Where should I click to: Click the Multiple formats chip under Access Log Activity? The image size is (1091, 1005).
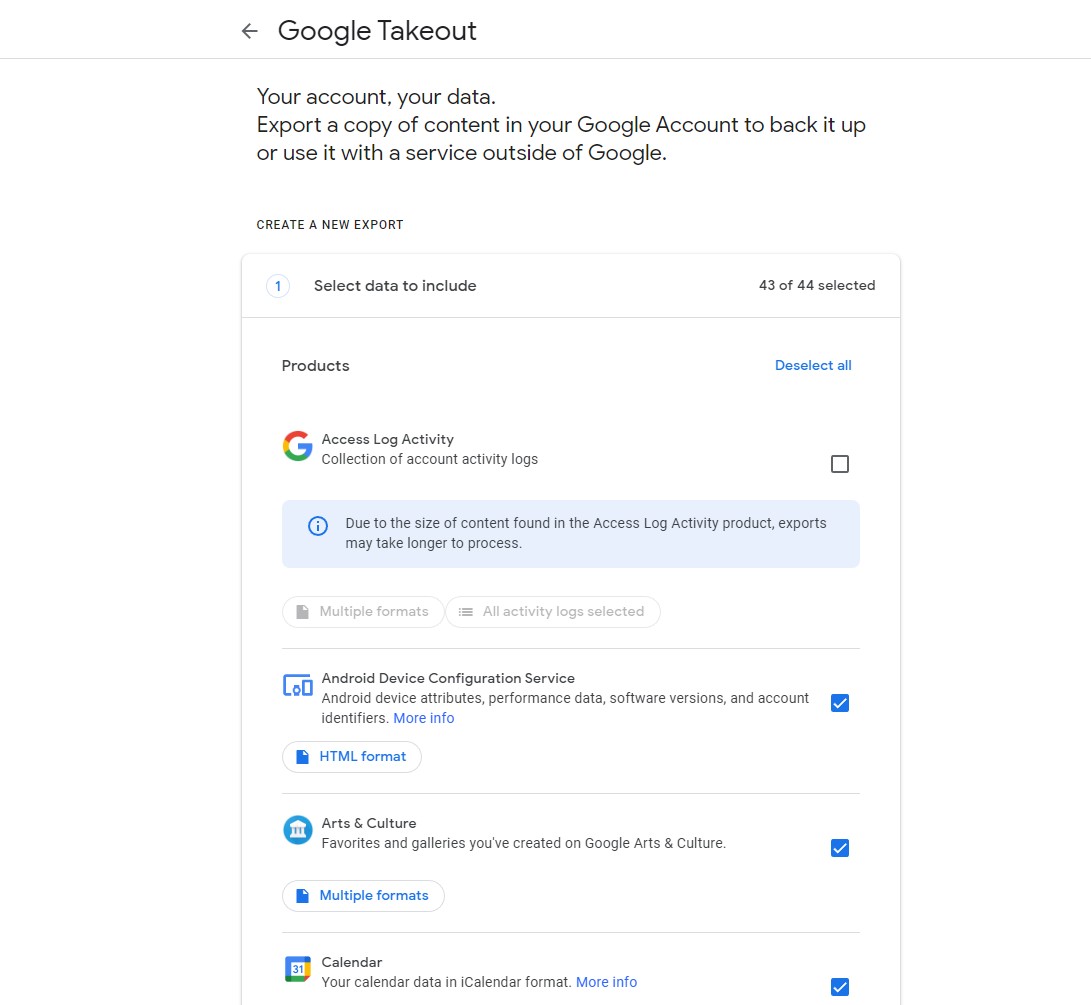[x=363, y=612]
